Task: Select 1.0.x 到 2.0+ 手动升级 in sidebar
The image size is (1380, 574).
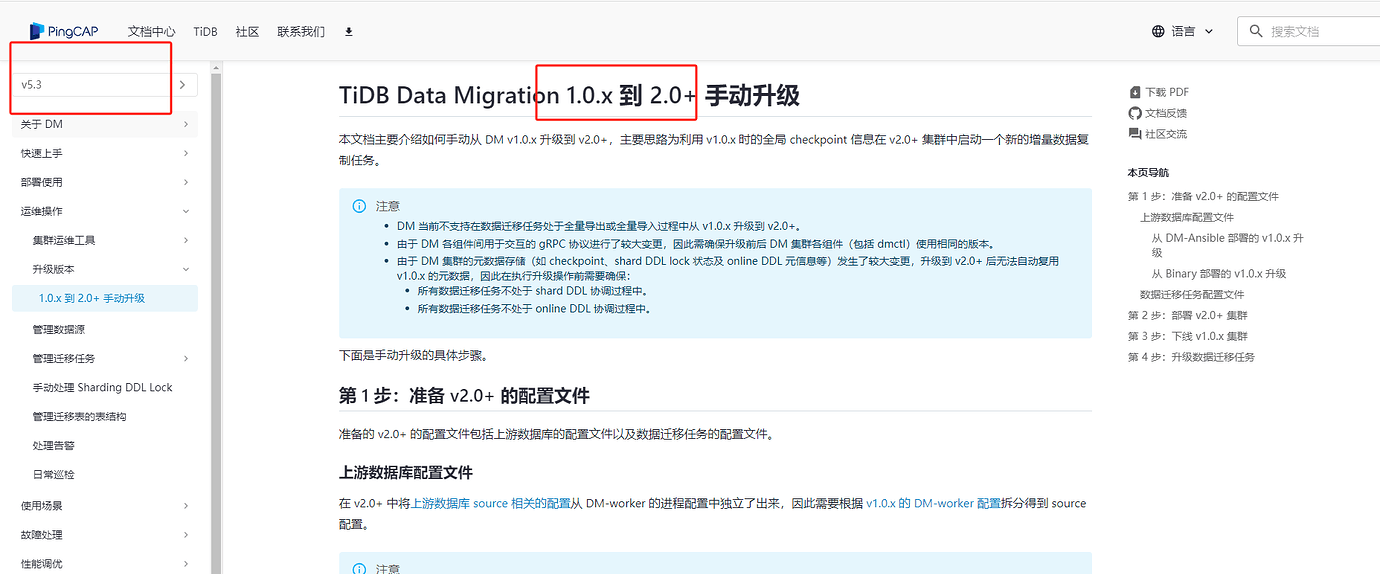Action: coord(105,298)
